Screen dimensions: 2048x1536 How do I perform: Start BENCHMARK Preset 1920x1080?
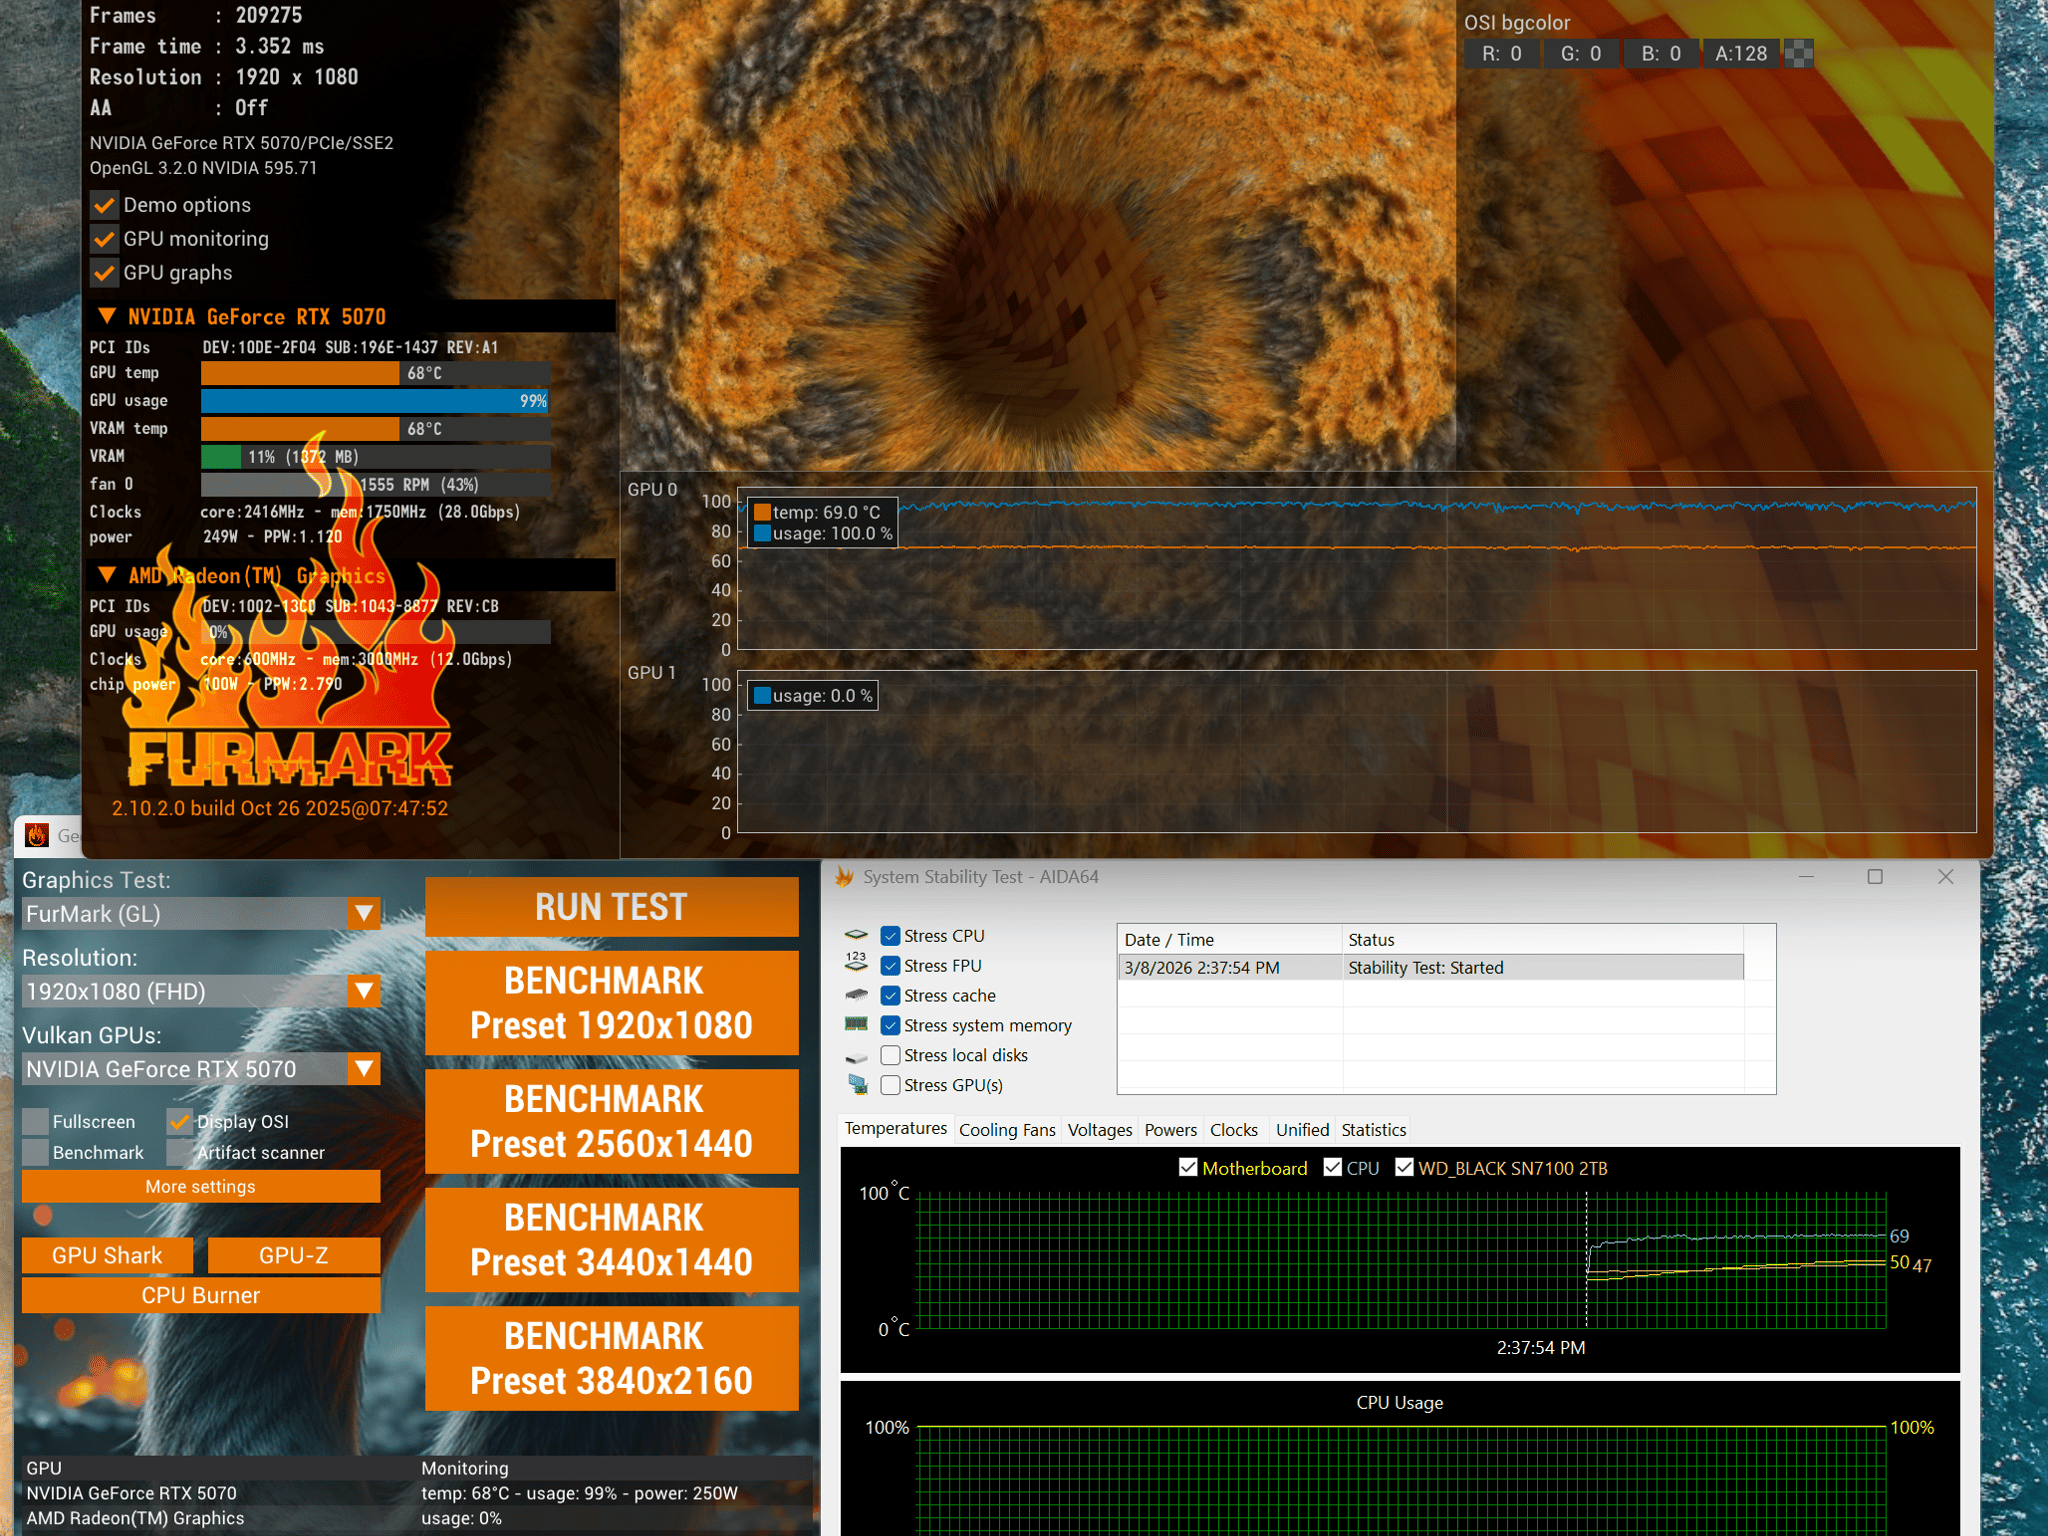[x=612, y=1003]
